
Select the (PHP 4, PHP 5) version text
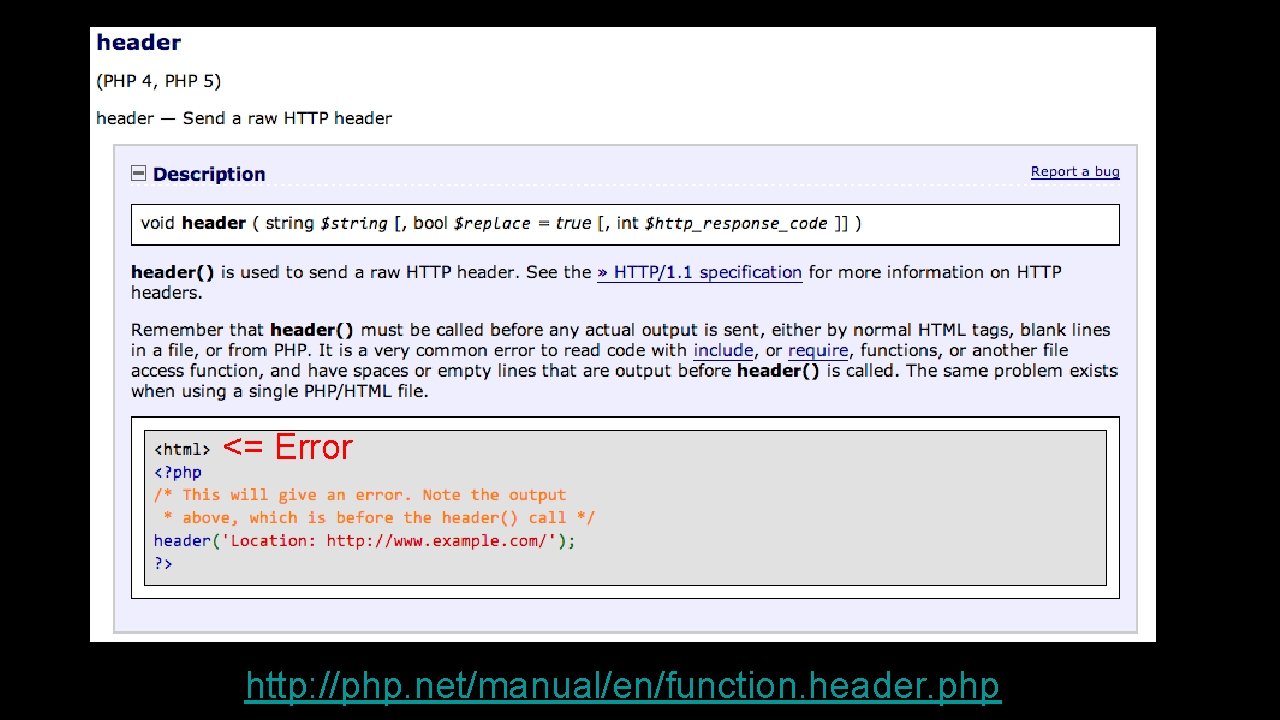[158, 81]
